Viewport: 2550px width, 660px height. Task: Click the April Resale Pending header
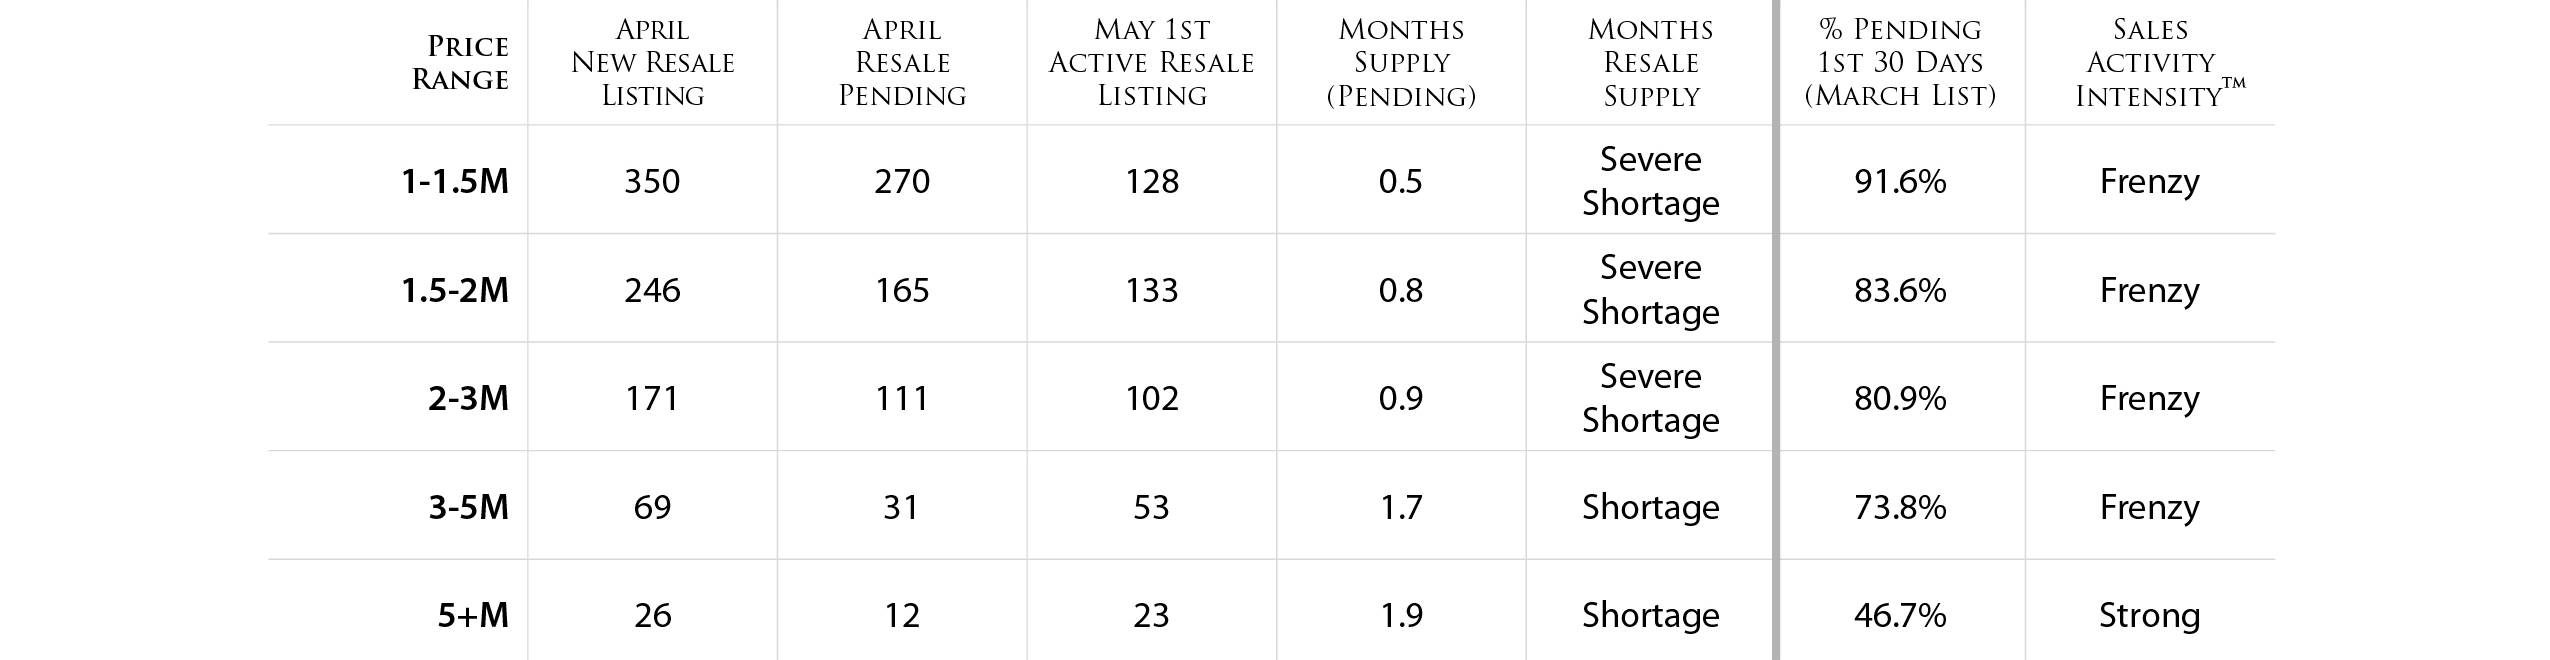click(x=902, y=62)
